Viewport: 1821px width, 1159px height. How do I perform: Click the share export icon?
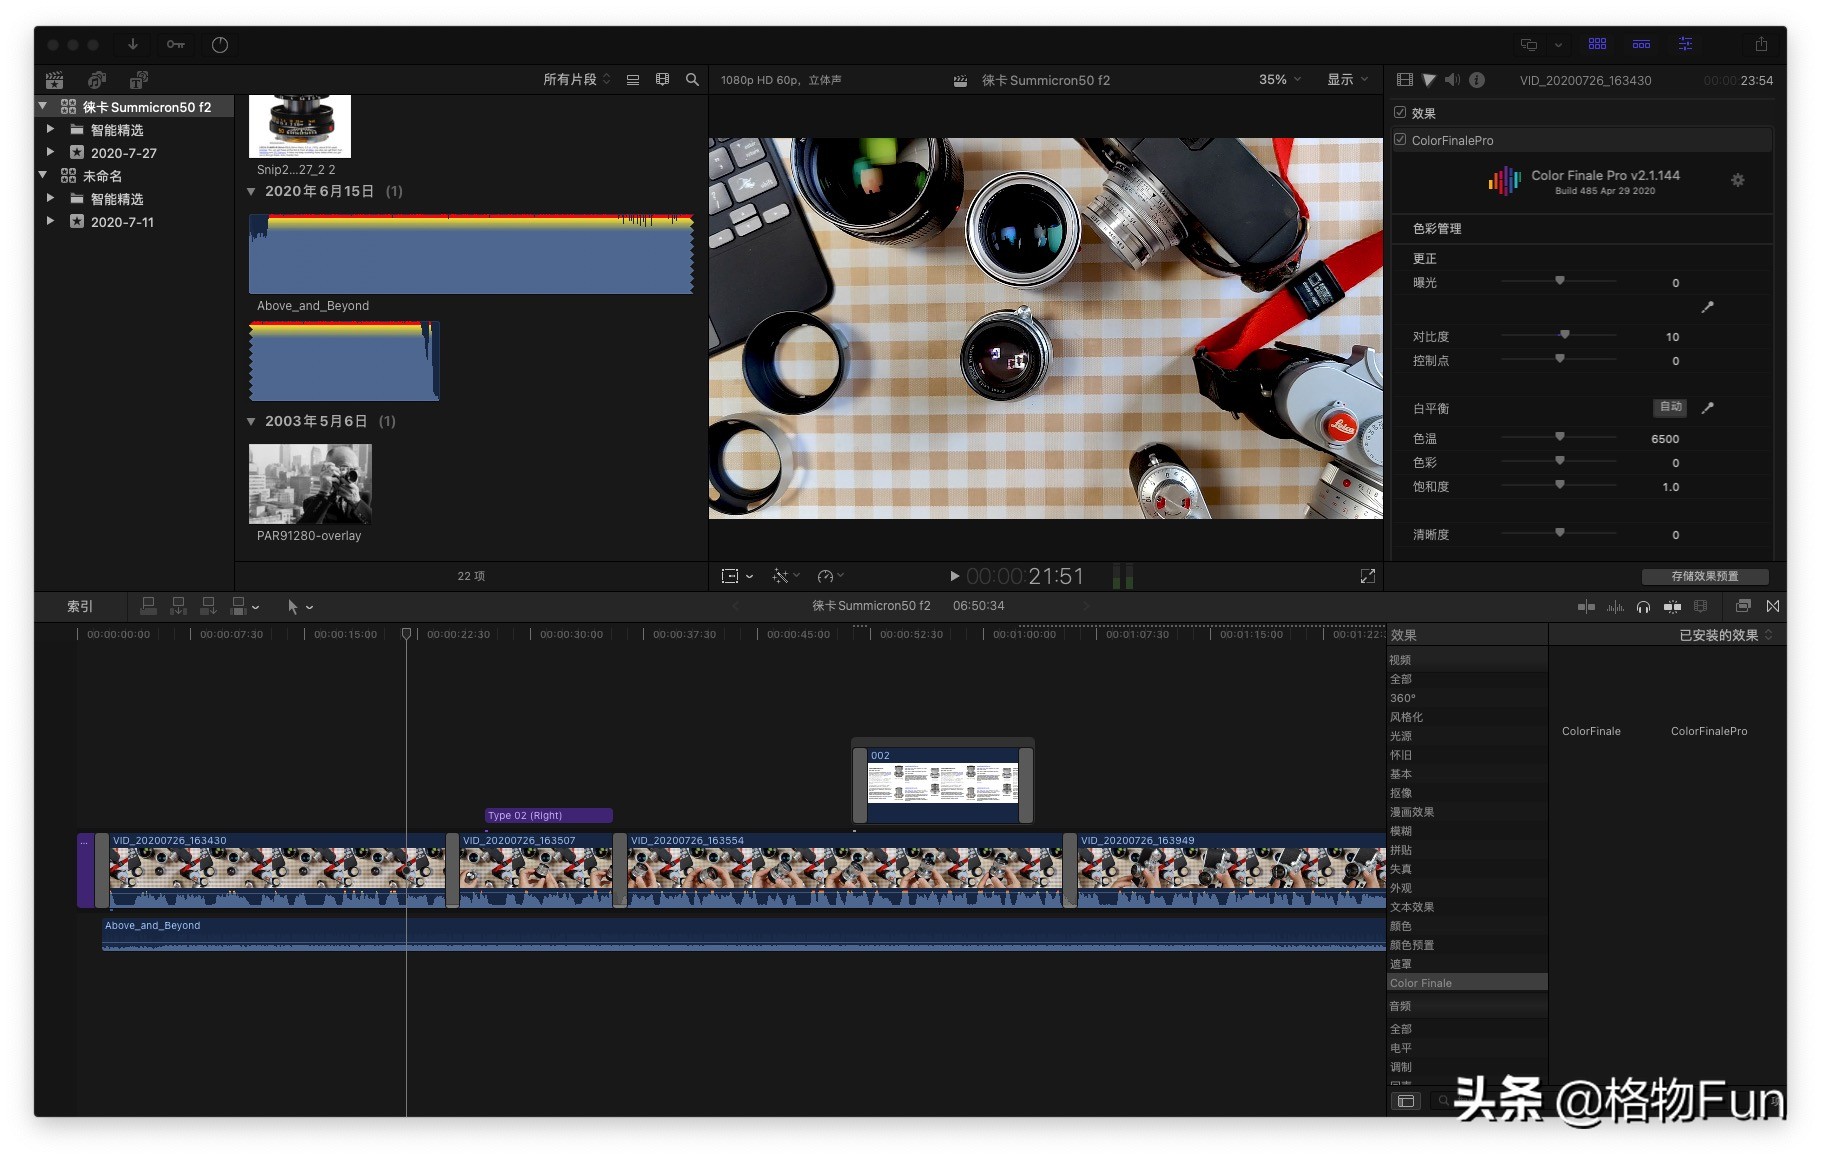tap(1761, 44)
